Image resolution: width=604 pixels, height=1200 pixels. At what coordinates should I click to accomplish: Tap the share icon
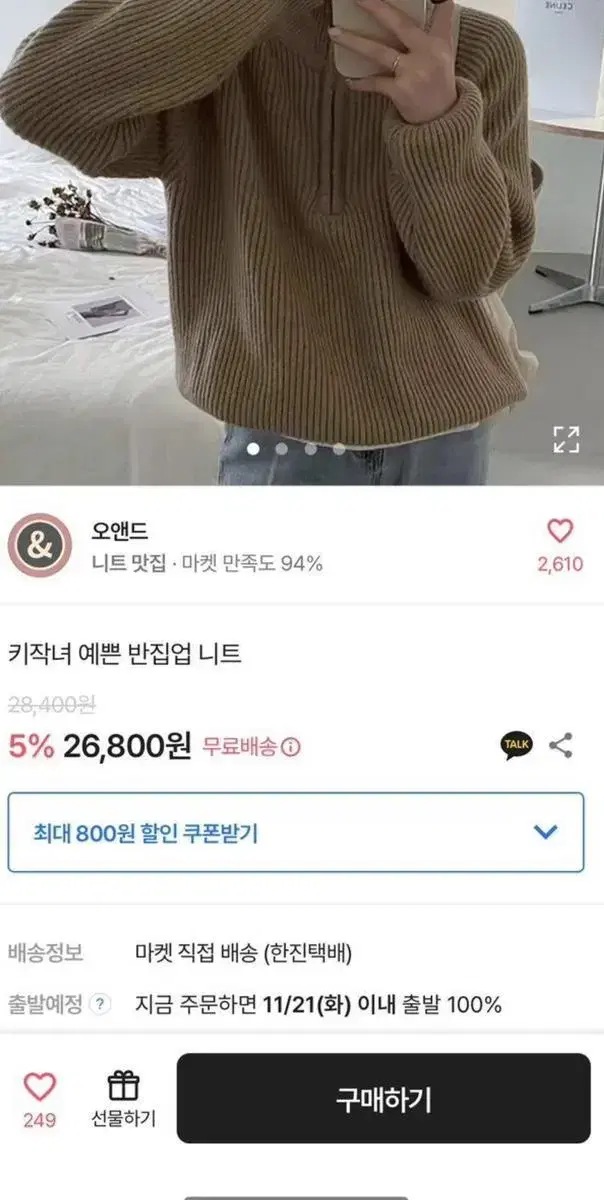click(x=562, y=744)
